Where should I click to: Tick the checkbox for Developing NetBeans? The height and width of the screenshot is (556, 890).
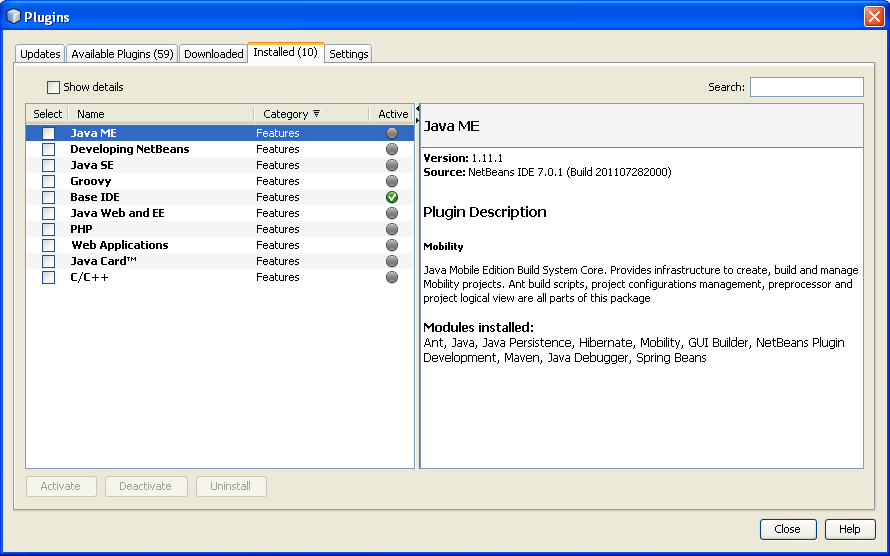(48, 149)
